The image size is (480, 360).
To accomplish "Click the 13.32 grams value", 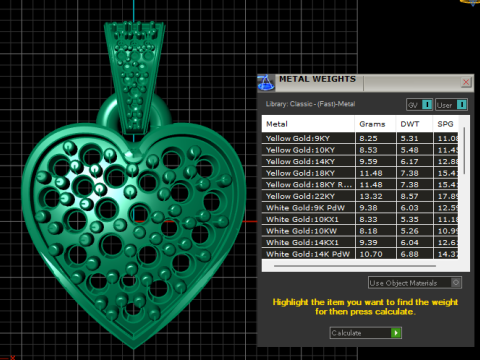I will tap(371, 196).
